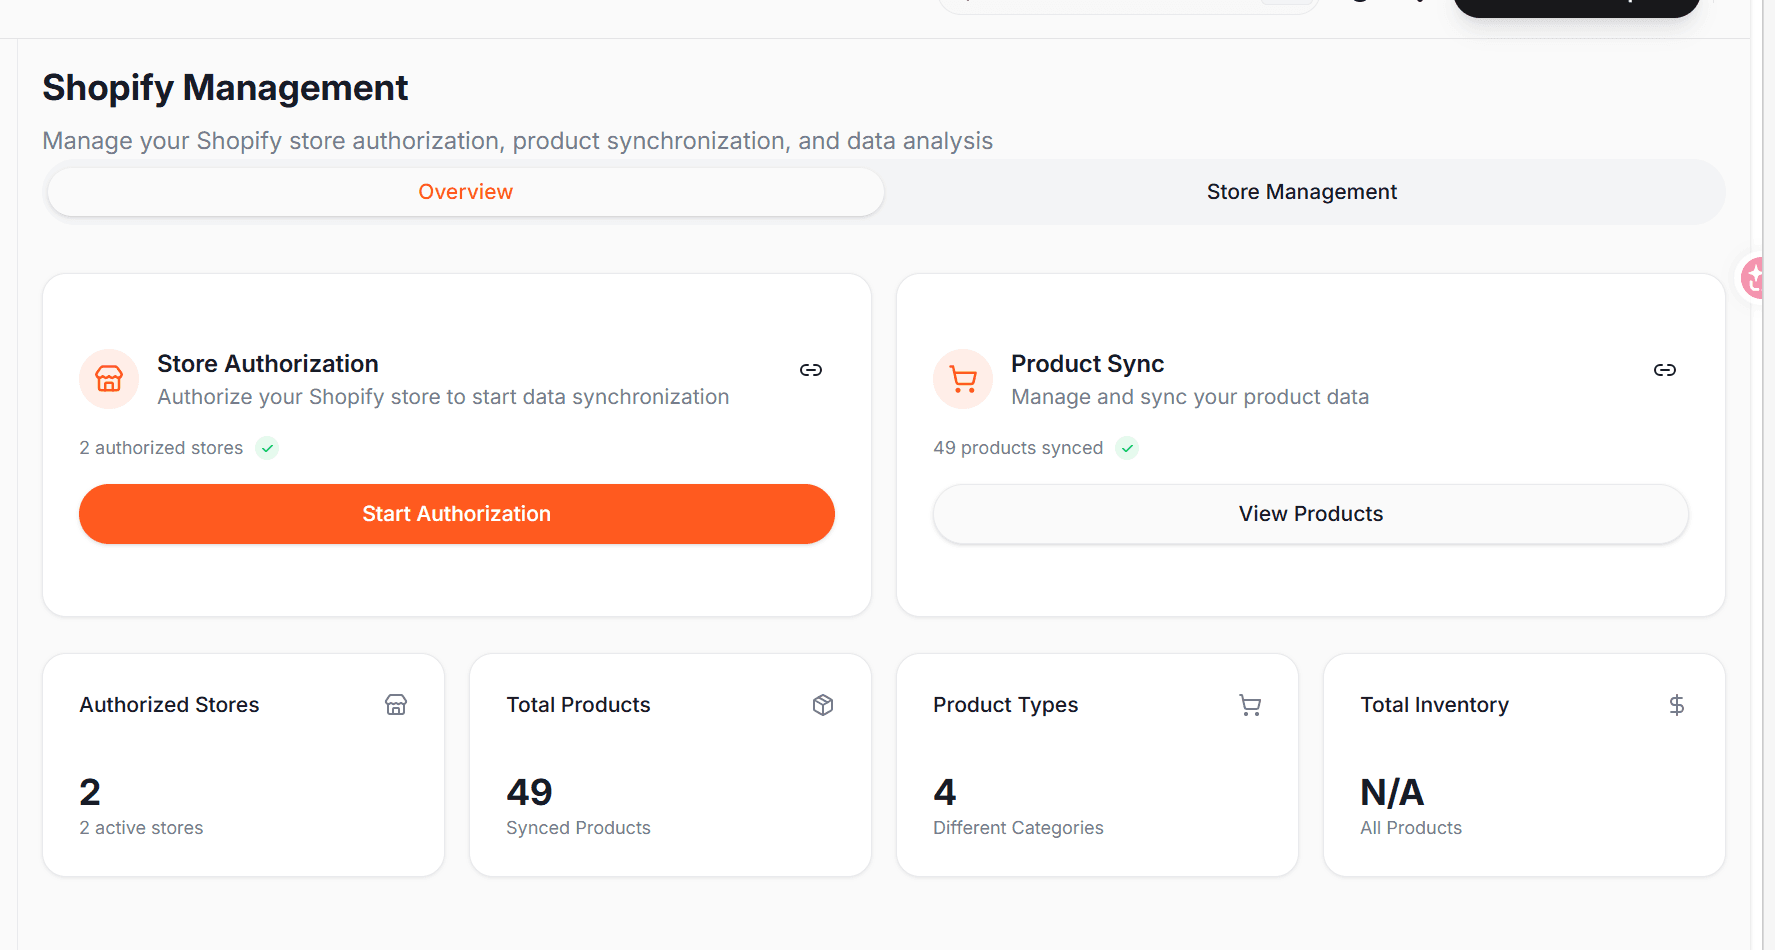Click the 'Different Categories' caption
The width and height of the screenshot is (1775, 950).
[1018, 828]
